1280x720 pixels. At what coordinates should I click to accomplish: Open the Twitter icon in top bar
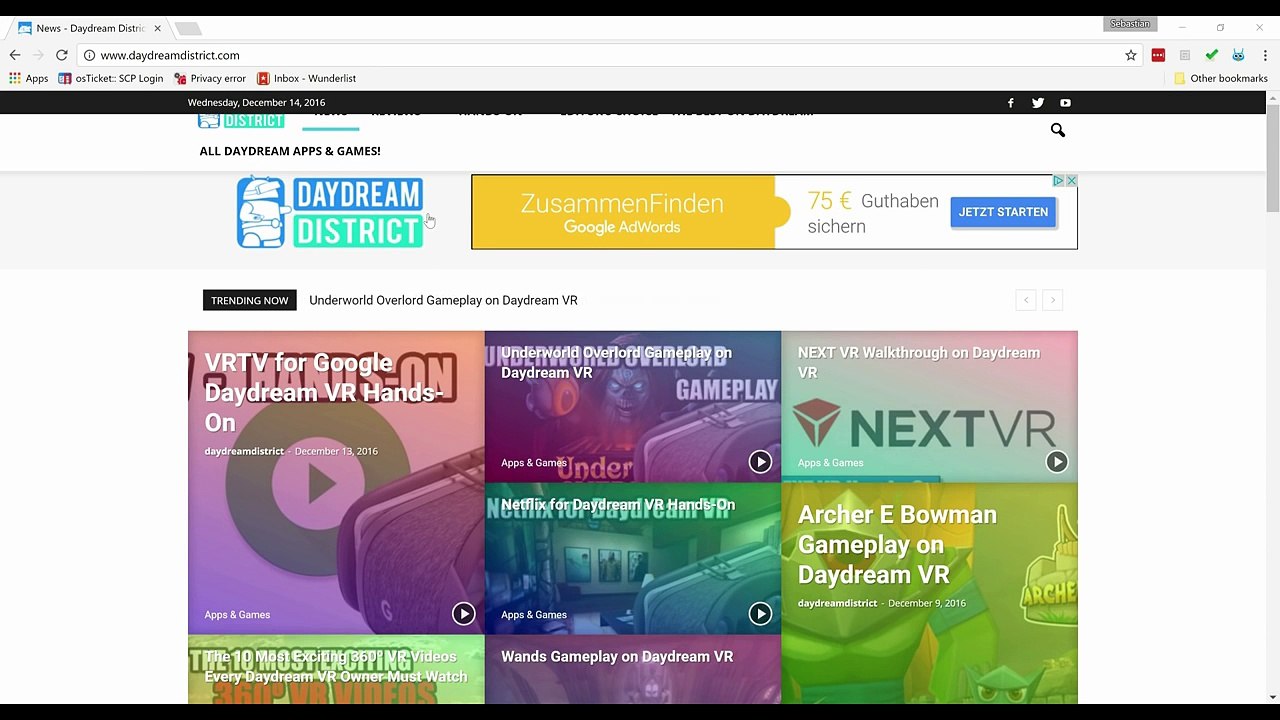1038,103
